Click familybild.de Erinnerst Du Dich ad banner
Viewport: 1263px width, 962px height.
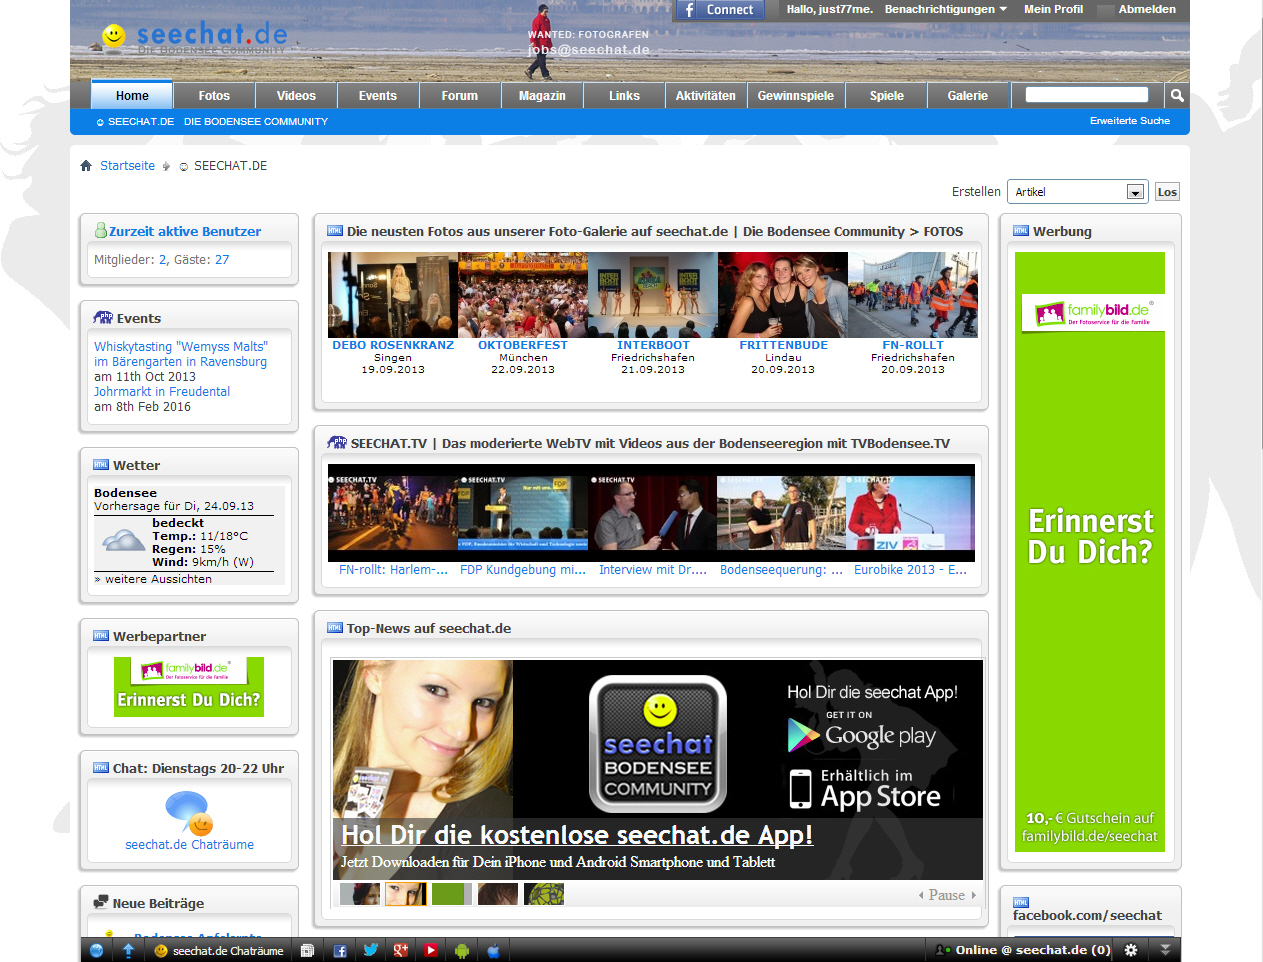click(1090, 552)
